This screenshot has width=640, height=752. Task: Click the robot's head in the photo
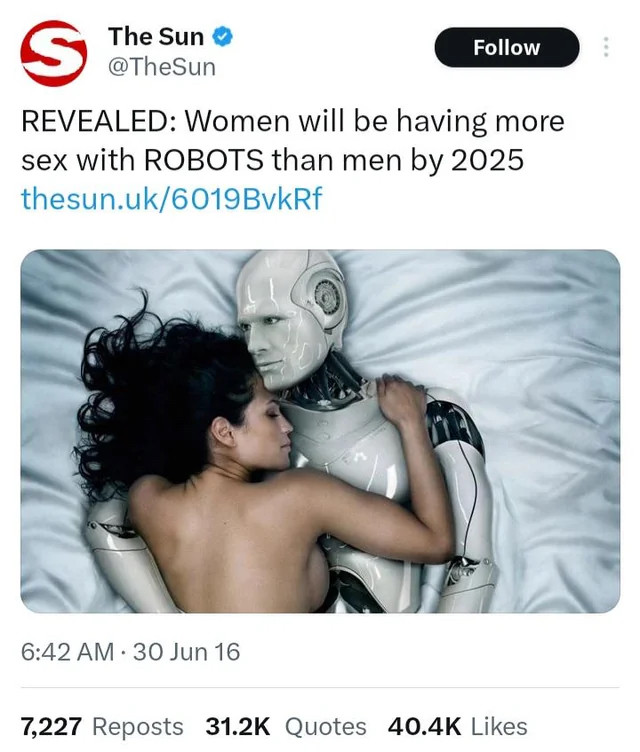click(x=290, y=319)
